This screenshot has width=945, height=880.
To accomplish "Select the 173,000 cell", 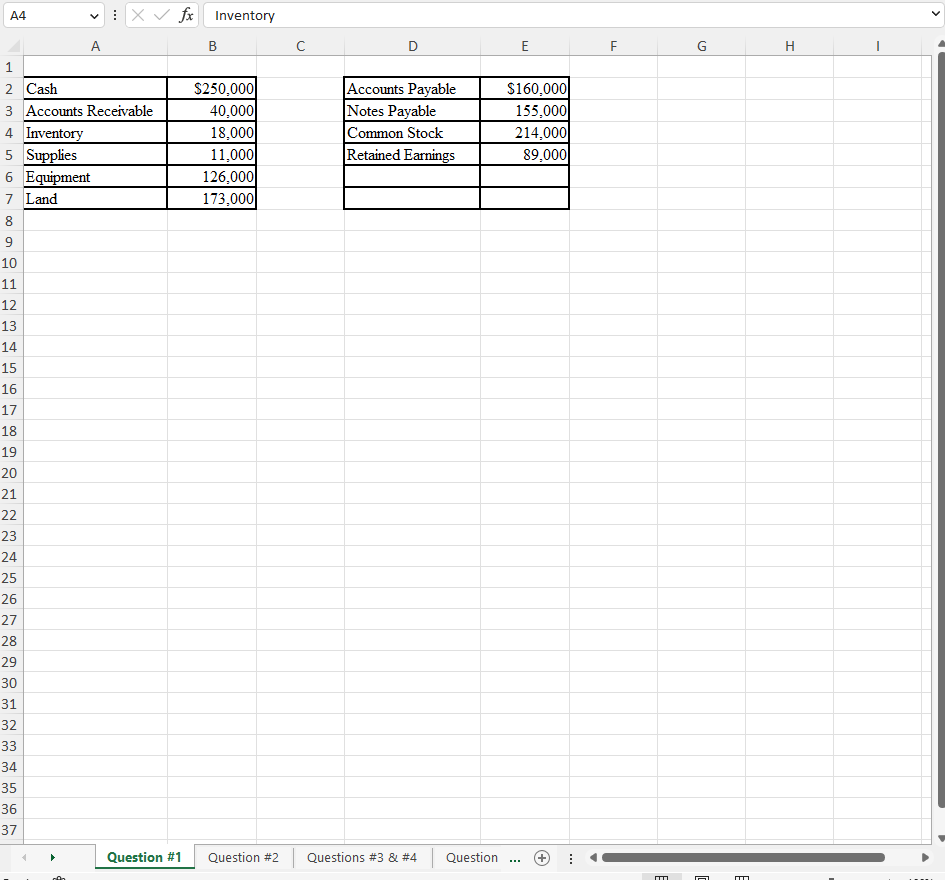I will coord(212,199).
